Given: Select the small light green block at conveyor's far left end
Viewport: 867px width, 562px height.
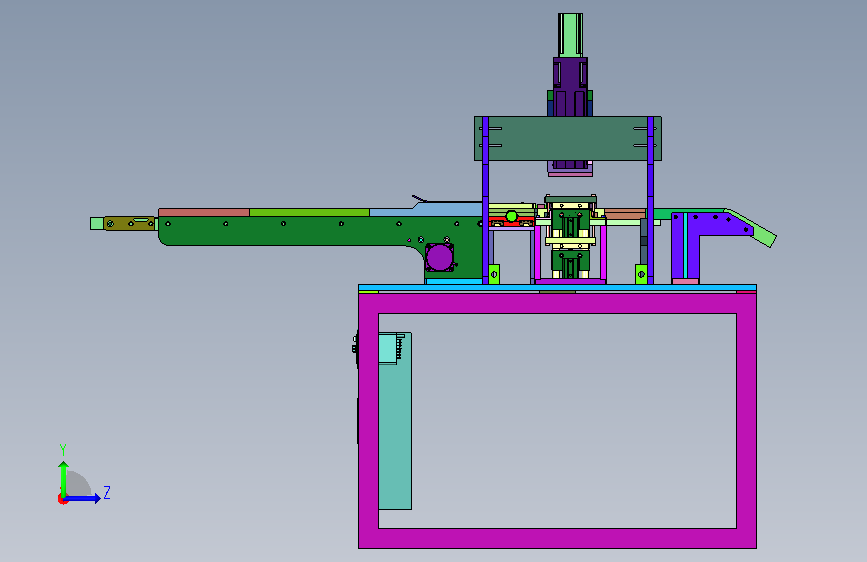Looking at the screenshot, I should [x=97, y=223].
